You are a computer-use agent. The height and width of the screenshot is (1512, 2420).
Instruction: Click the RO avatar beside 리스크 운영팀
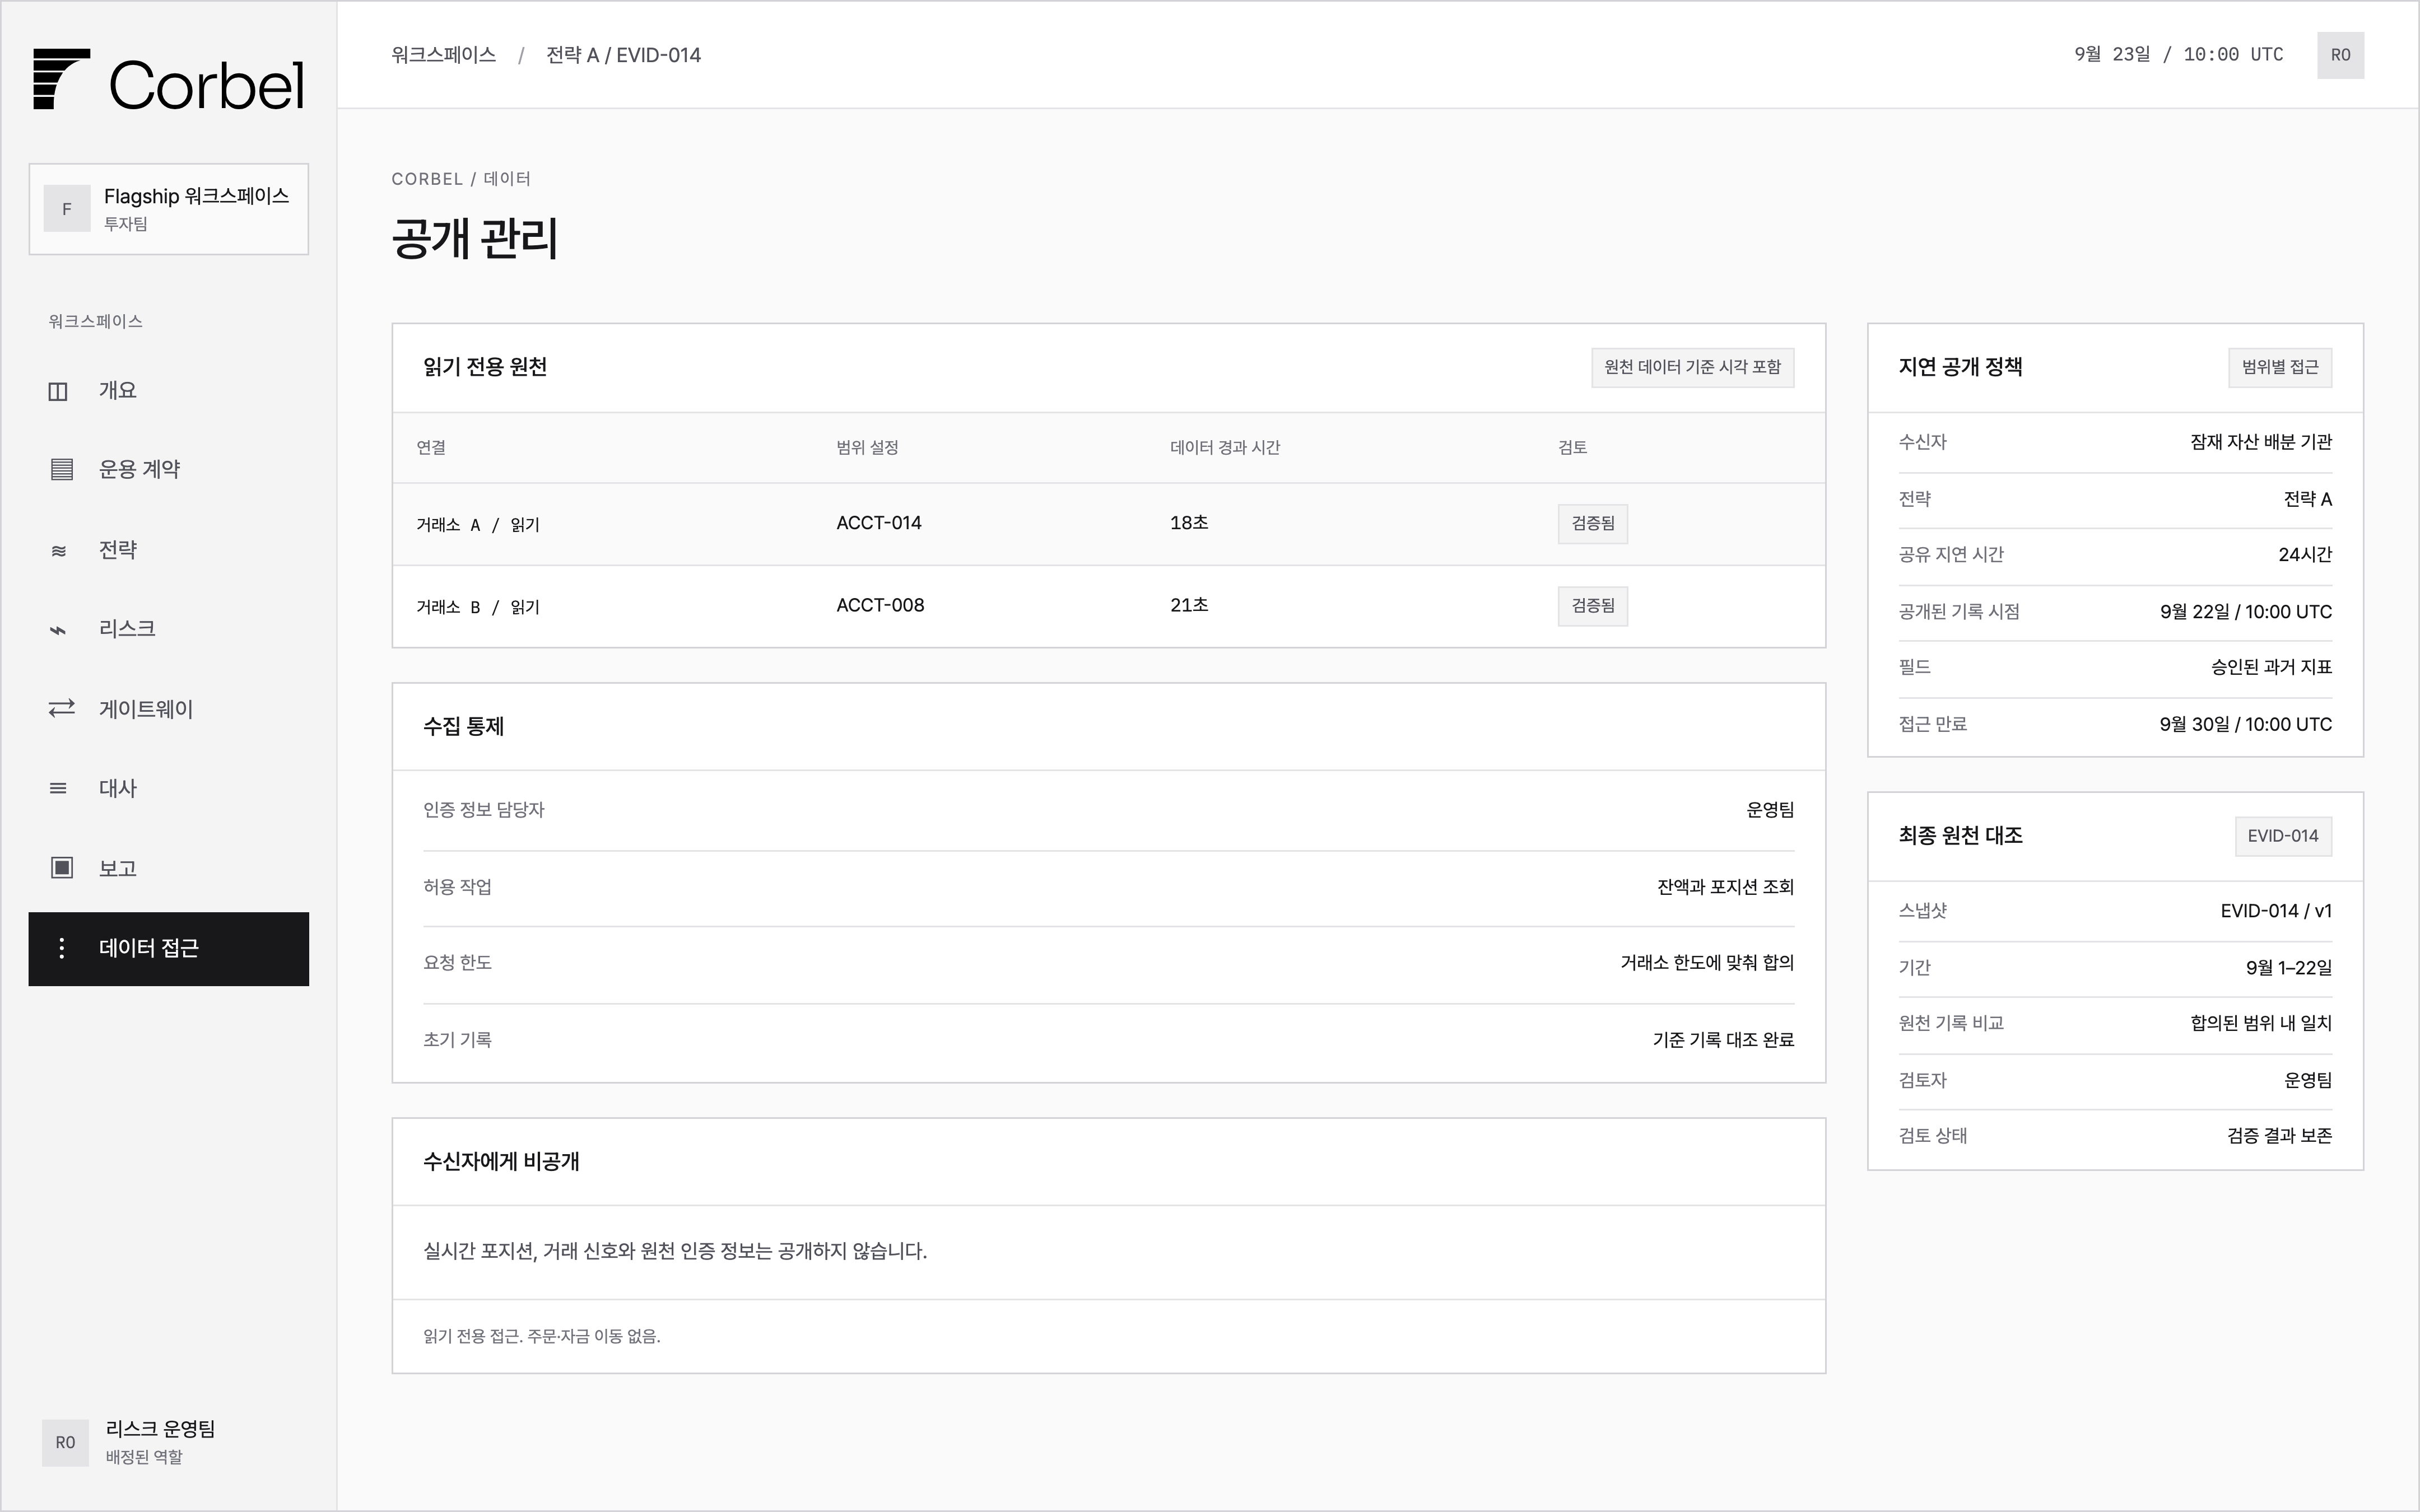coord(65,1442)
